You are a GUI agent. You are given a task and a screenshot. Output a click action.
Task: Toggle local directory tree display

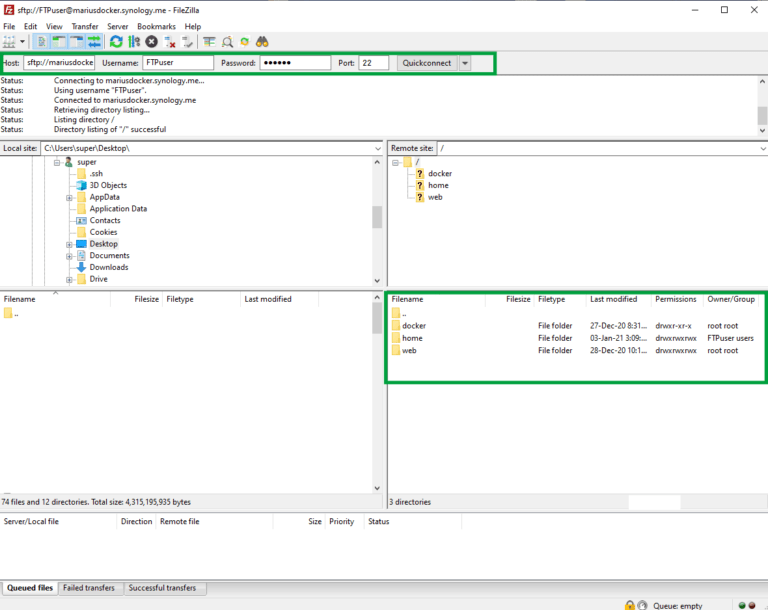[59, 42]
